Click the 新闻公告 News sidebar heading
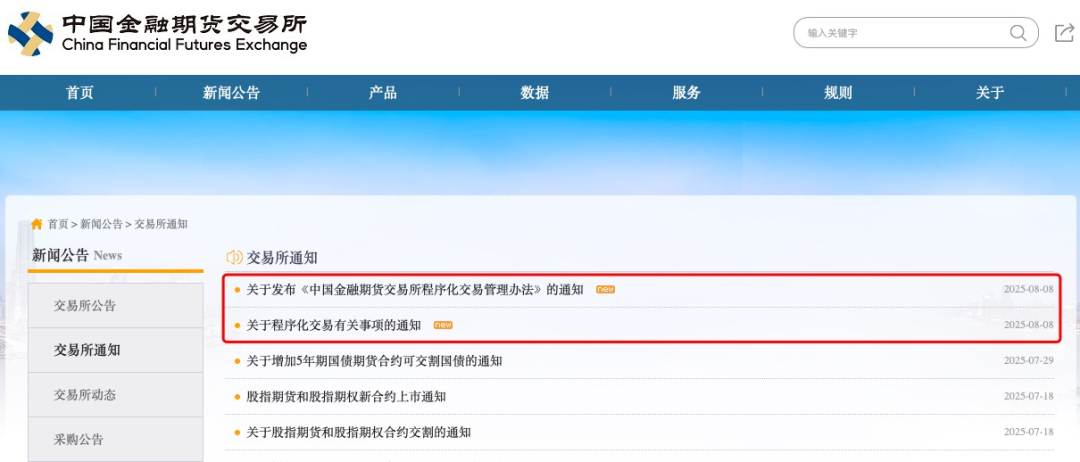 [77, 255]
